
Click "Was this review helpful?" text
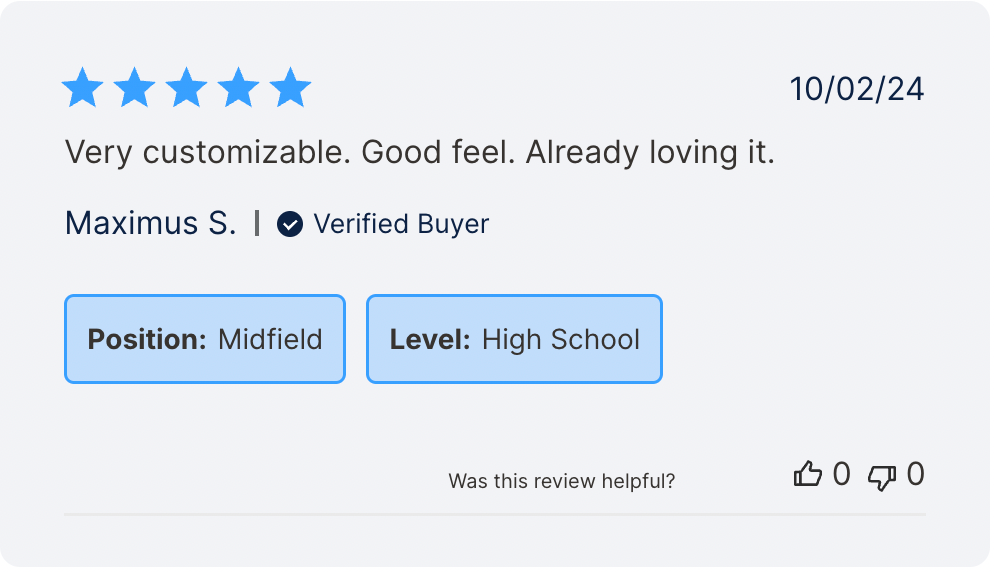tap(561, 481)
